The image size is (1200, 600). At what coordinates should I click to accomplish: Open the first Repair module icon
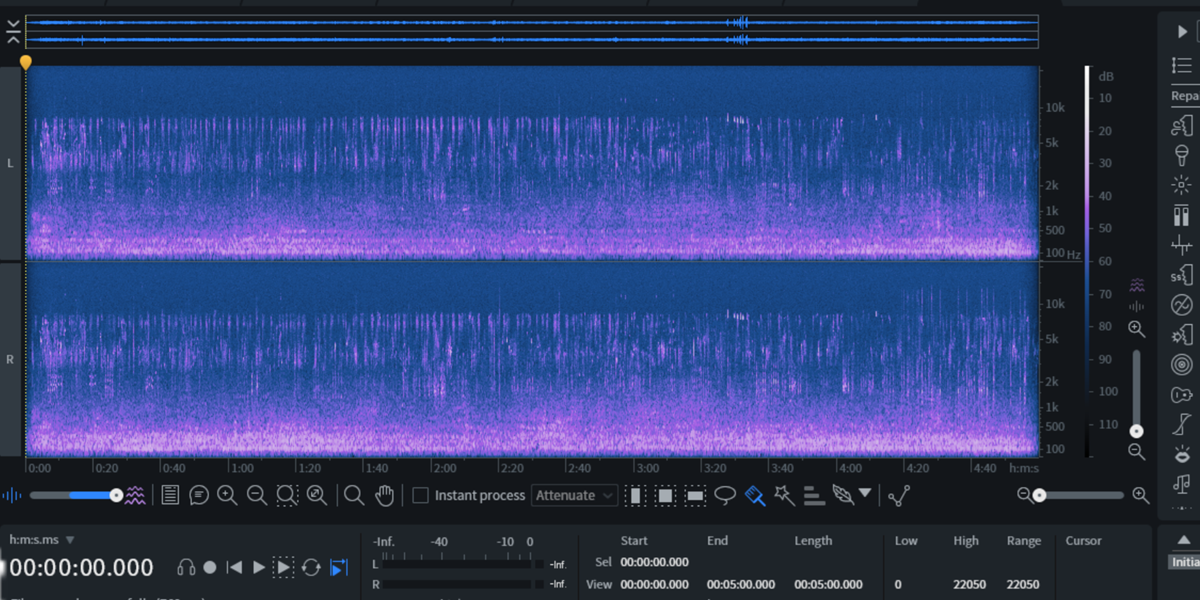[1182, 125]
